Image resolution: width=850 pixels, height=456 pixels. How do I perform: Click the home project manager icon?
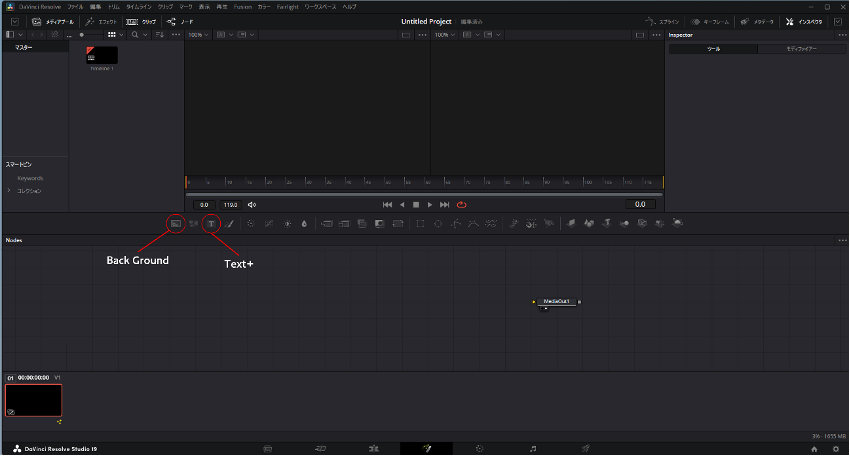tap(814, 448)
